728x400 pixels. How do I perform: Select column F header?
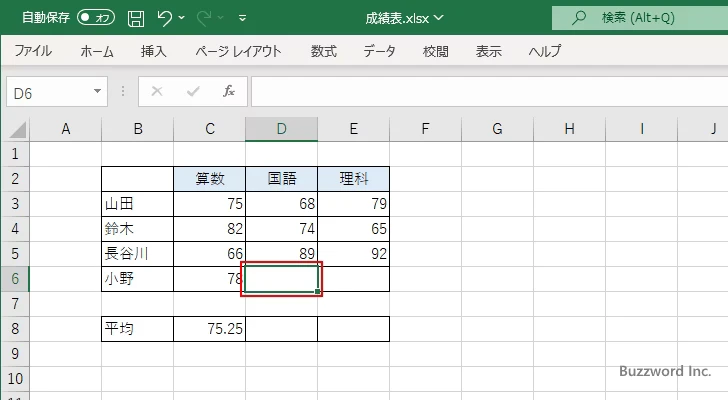point(425,129)
